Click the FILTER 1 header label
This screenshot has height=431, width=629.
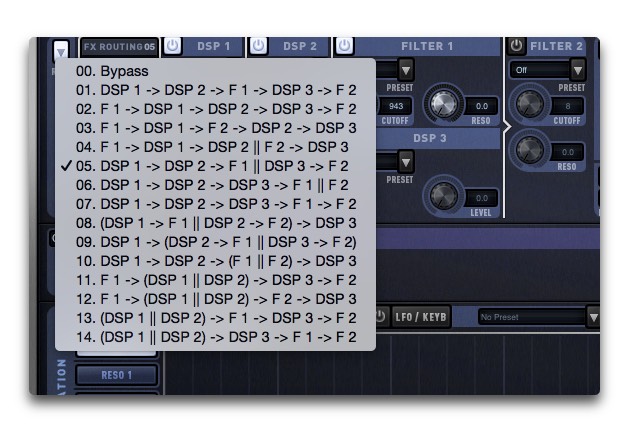pyautogui.click(x=427, y=46)
